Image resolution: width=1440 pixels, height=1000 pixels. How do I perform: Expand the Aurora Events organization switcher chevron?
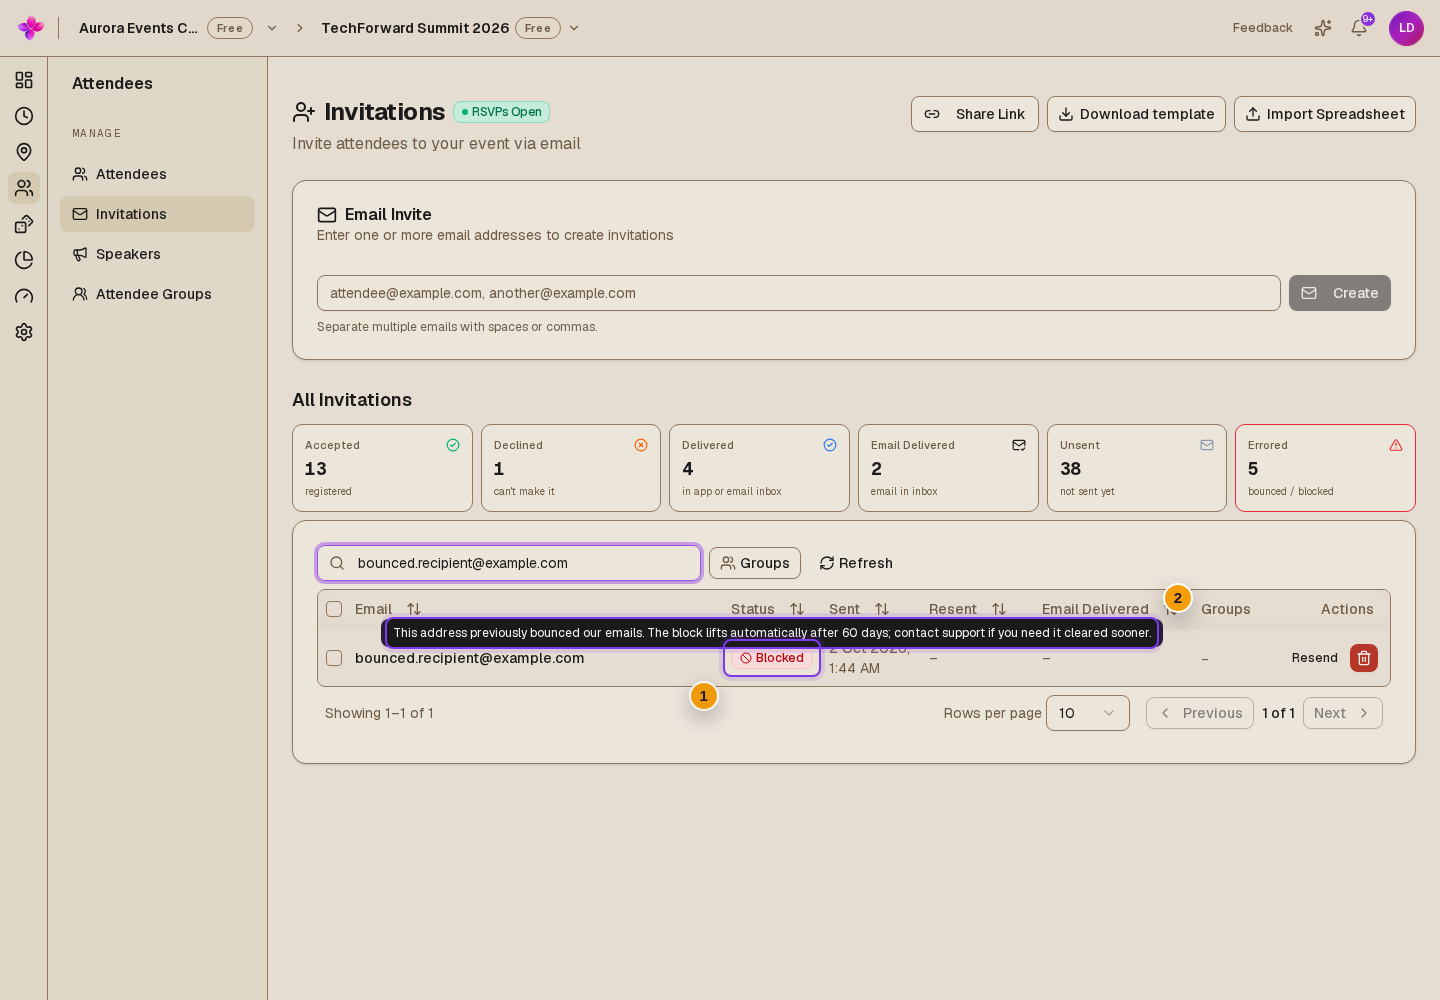click(x=272, y=28)
